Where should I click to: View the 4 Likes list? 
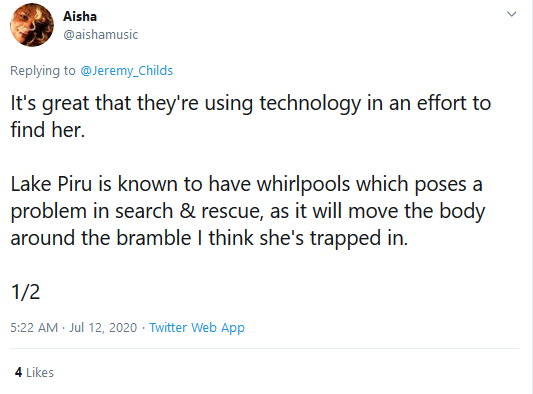[x=34, y=373]
